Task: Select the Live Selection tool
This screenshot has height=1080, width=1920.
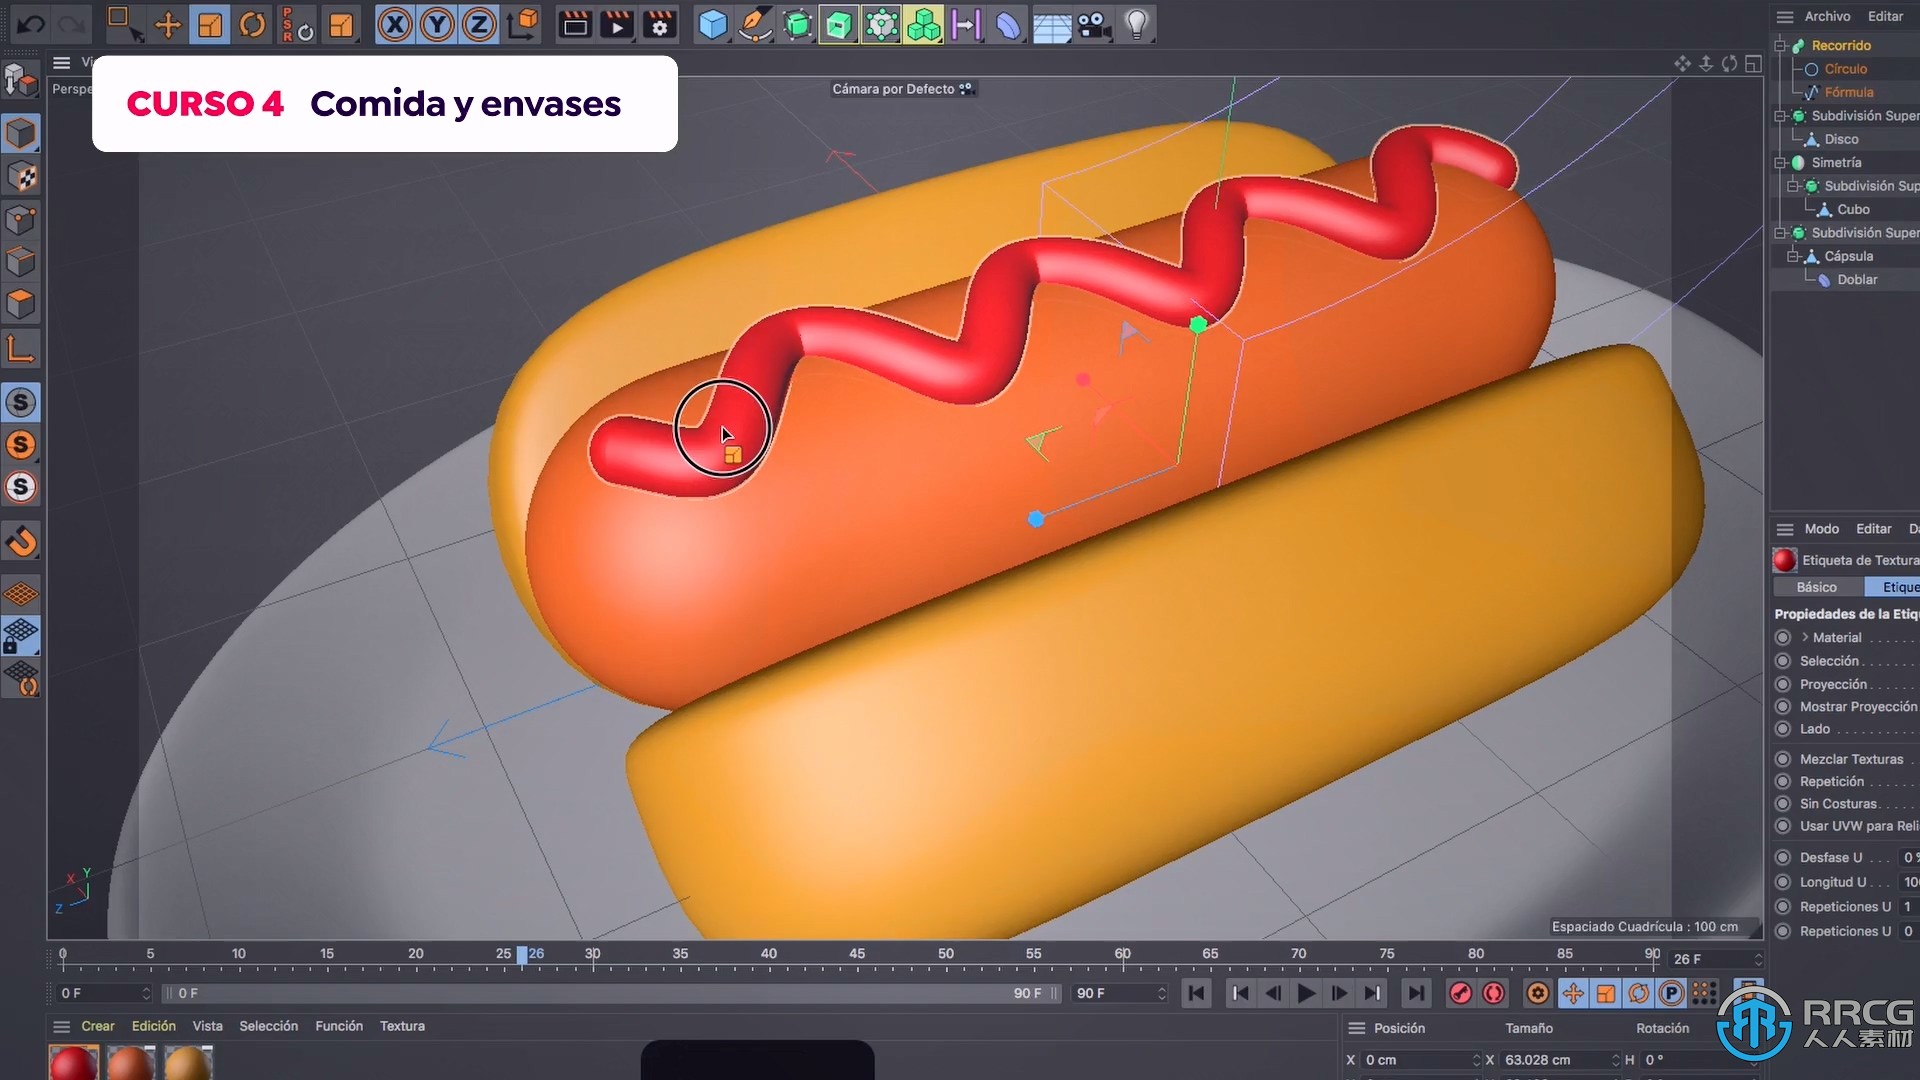Action: pyautogui.click(x=124, y=24)
